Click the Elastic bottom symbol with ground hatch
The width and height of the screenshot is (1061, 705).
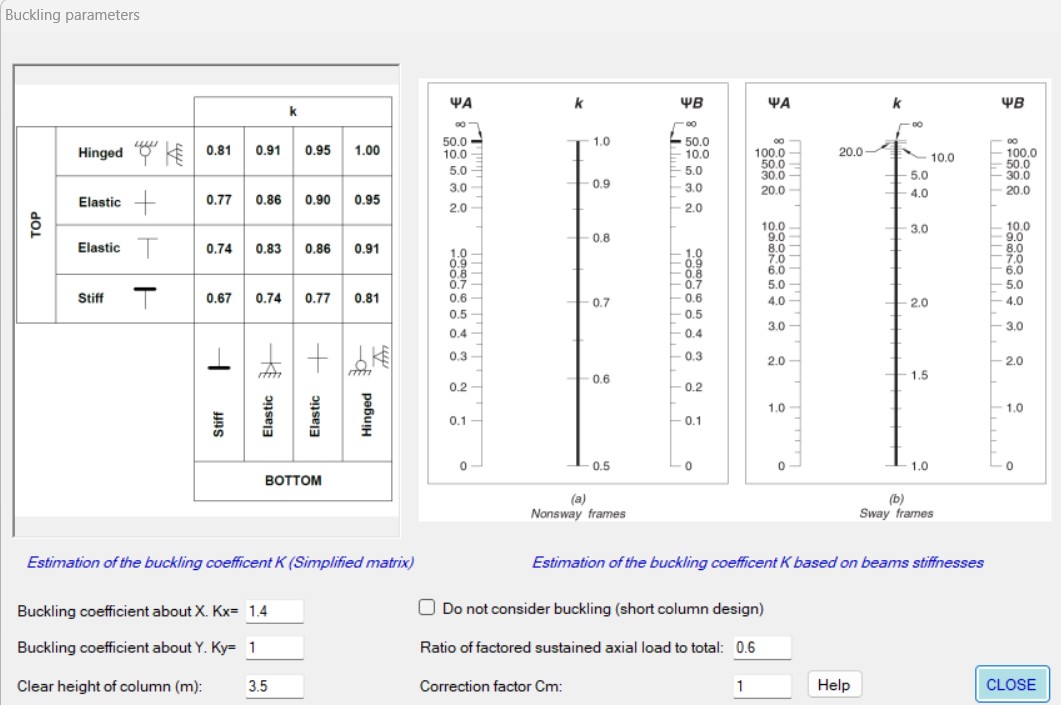[x=270, y=360]
